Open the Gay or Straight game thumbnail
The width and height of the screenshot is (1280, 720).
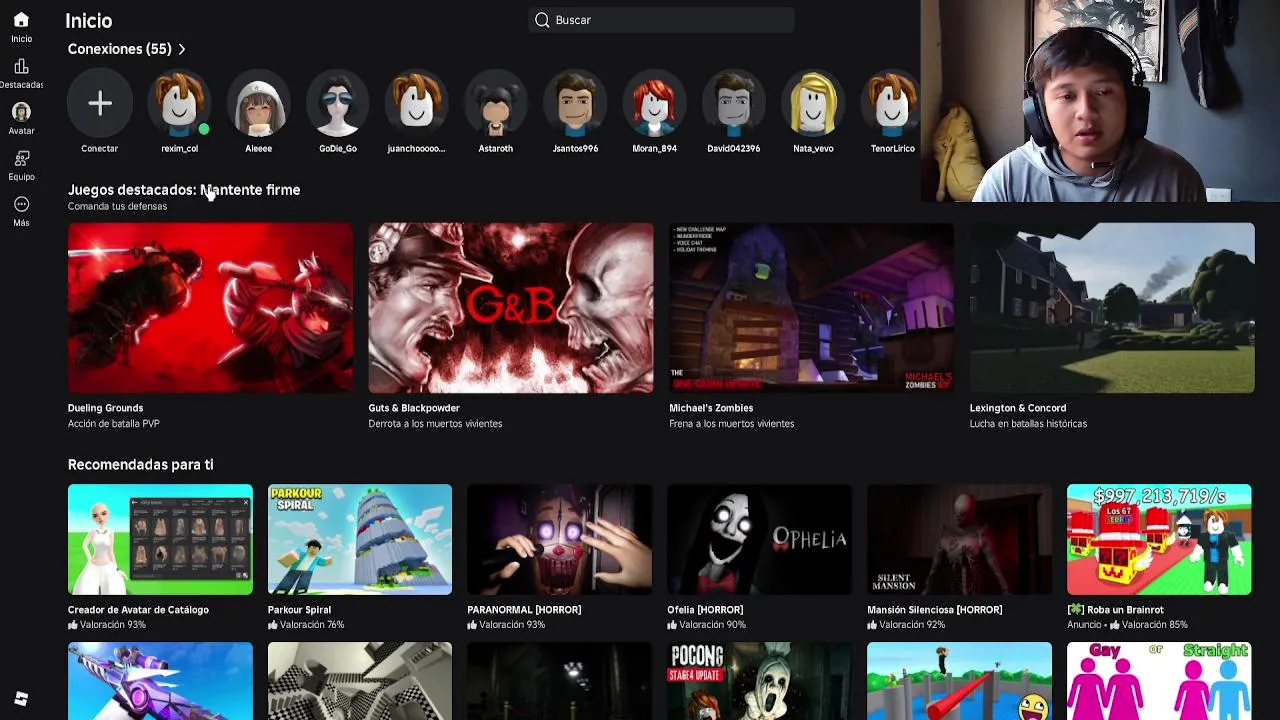(x=1159, y=681)
